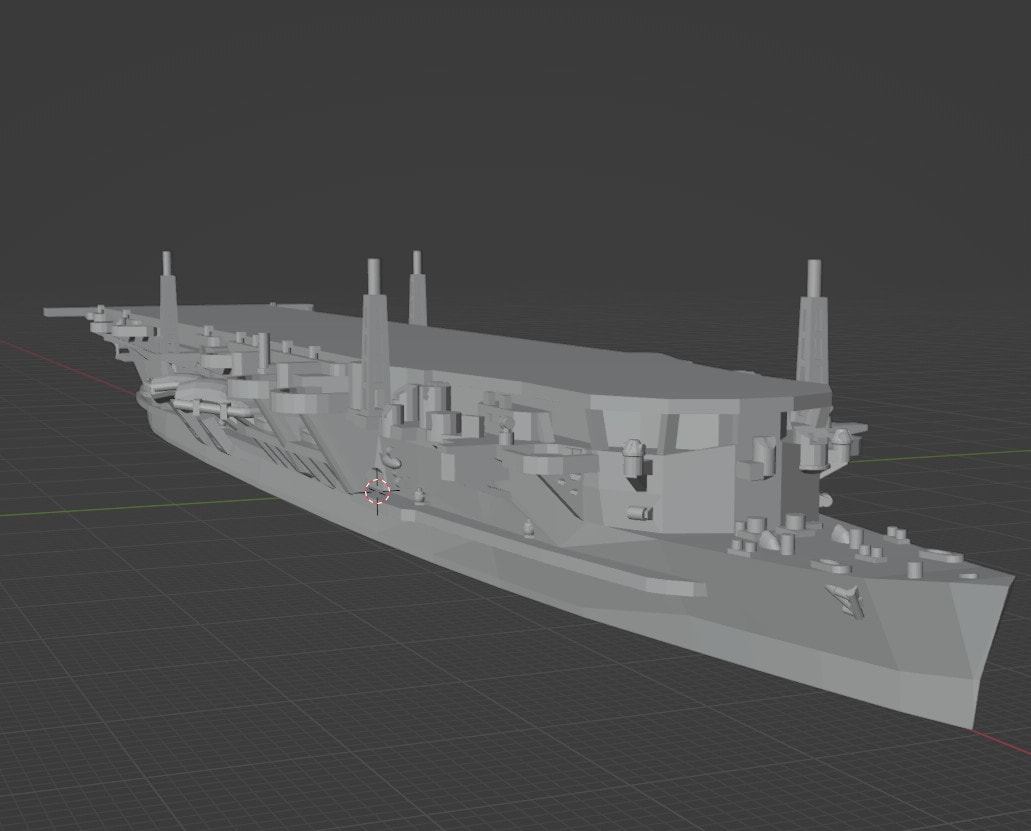Click an empty area of the grid floor
1031x831 pixels.
click(x=250, y=700)
